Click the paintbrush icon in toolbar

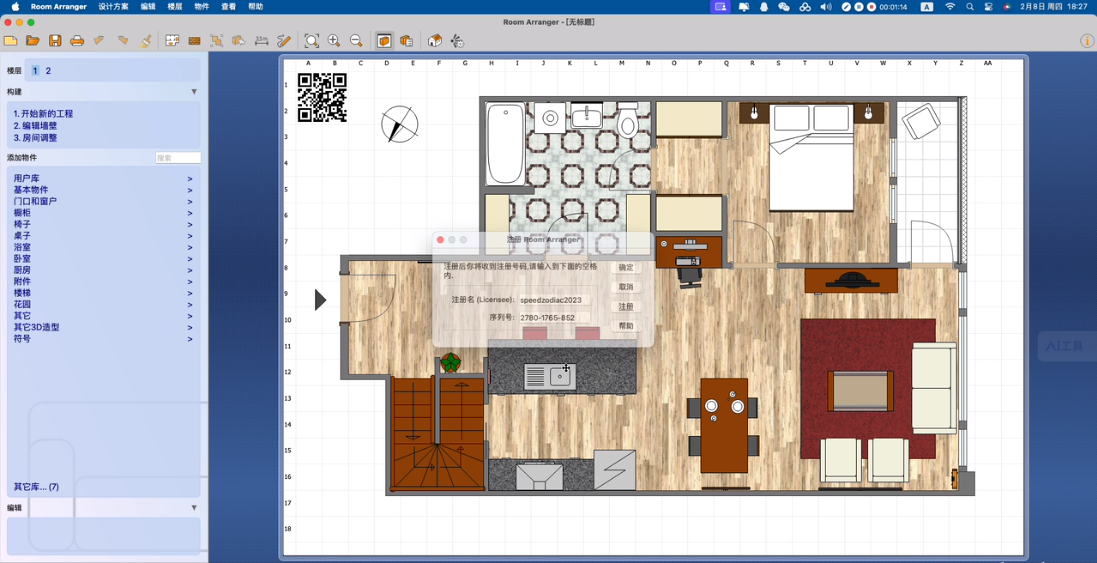[145, 41]
